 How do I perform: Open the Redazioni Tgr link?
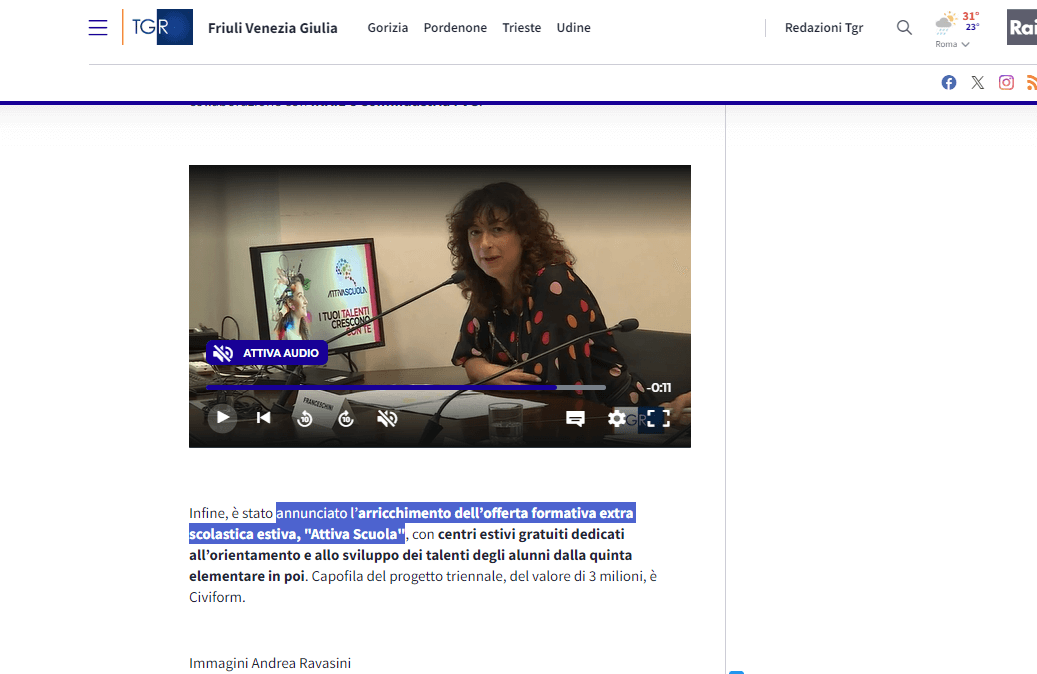[x=824, y=28]
